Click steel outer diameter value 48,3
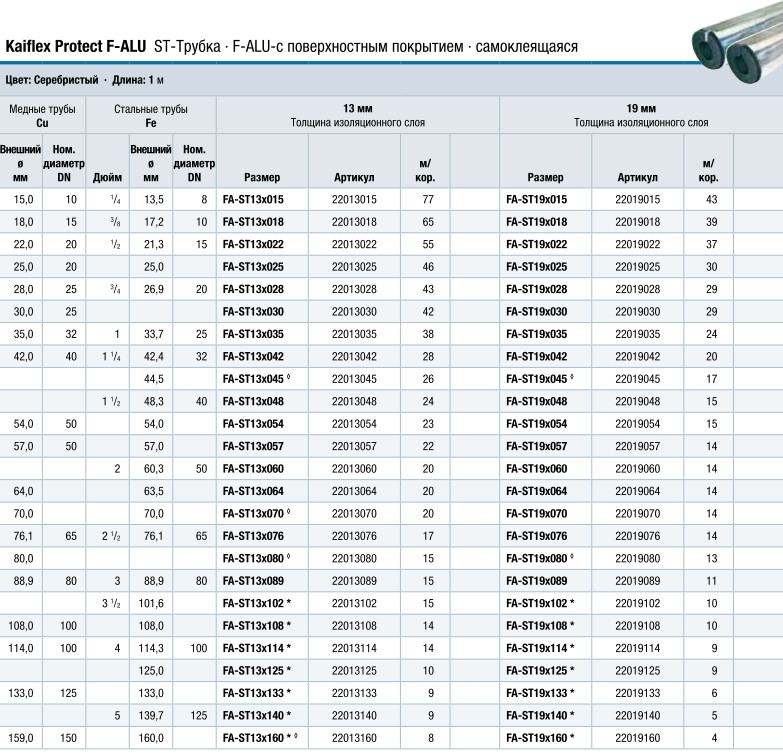783x753 pixels. [154, 401]
